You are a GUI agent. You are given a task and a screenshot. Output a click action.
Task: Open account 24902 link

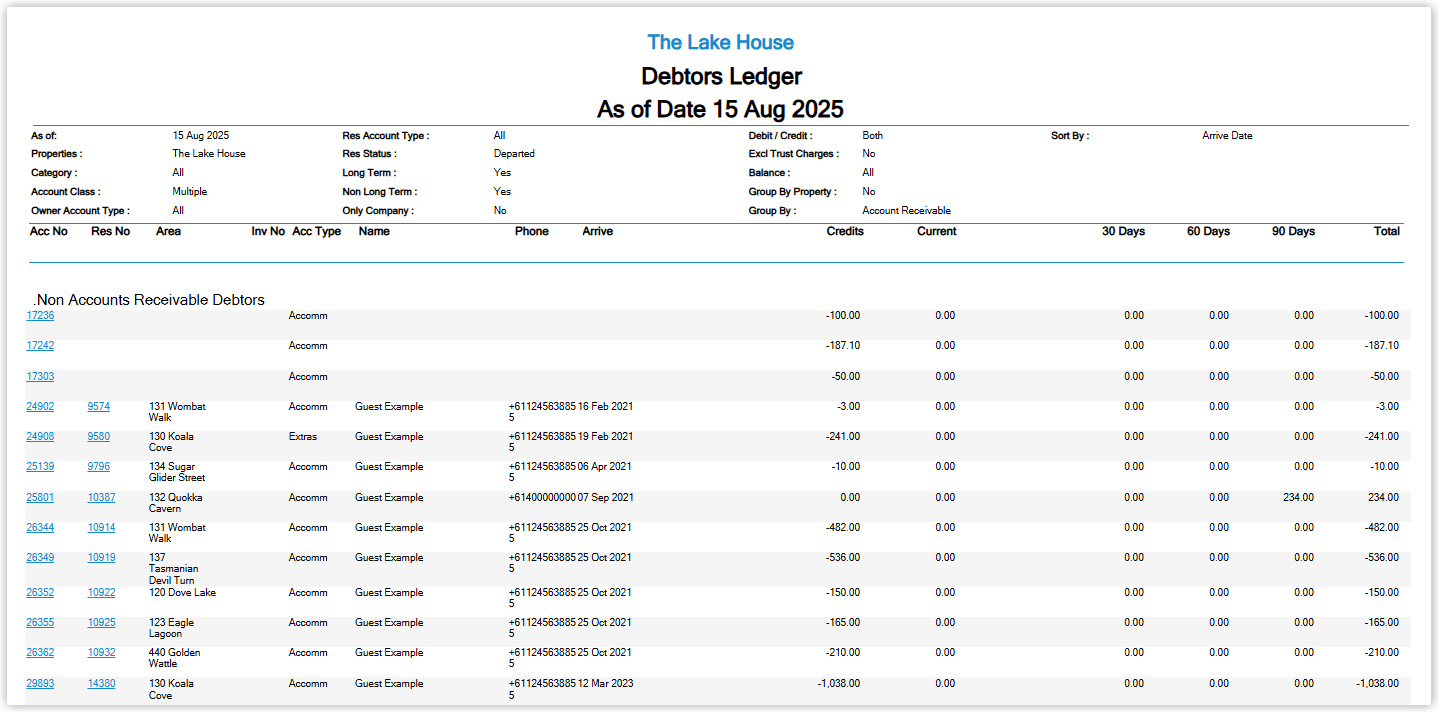[x=40, y=407]
